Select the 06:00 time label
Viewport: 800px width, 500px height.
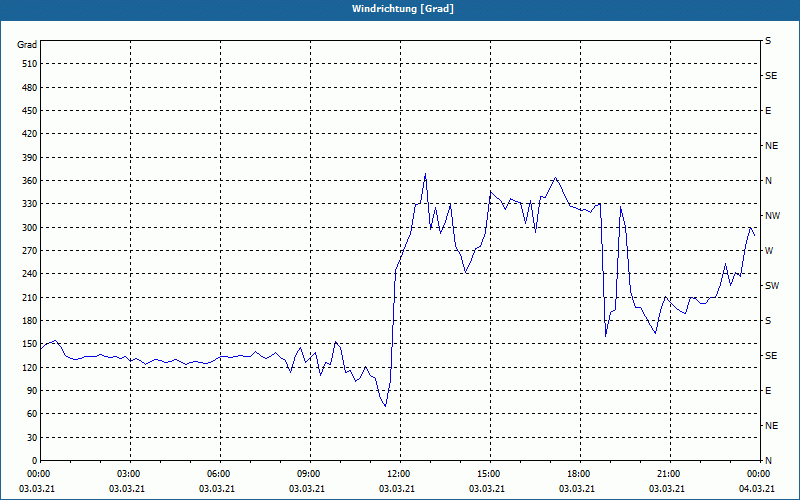pyautogui.click(x=217, y=473)
